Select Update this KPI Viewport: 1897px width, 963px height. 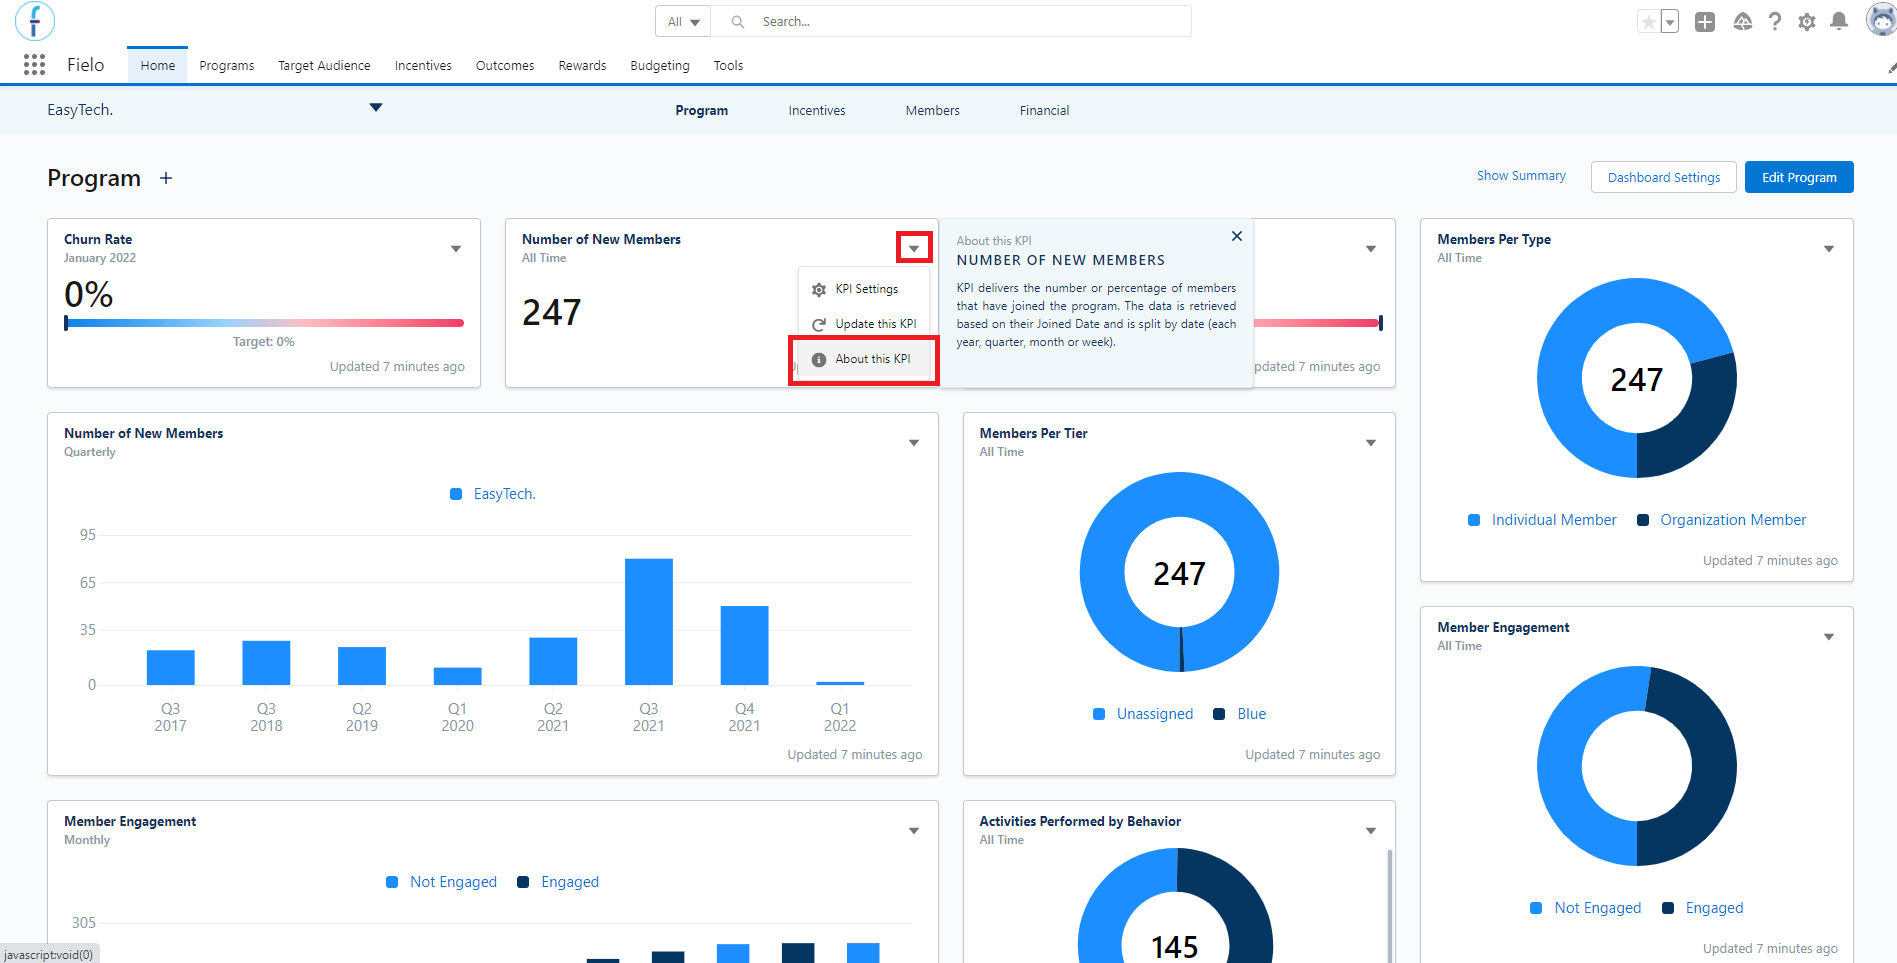864,324
